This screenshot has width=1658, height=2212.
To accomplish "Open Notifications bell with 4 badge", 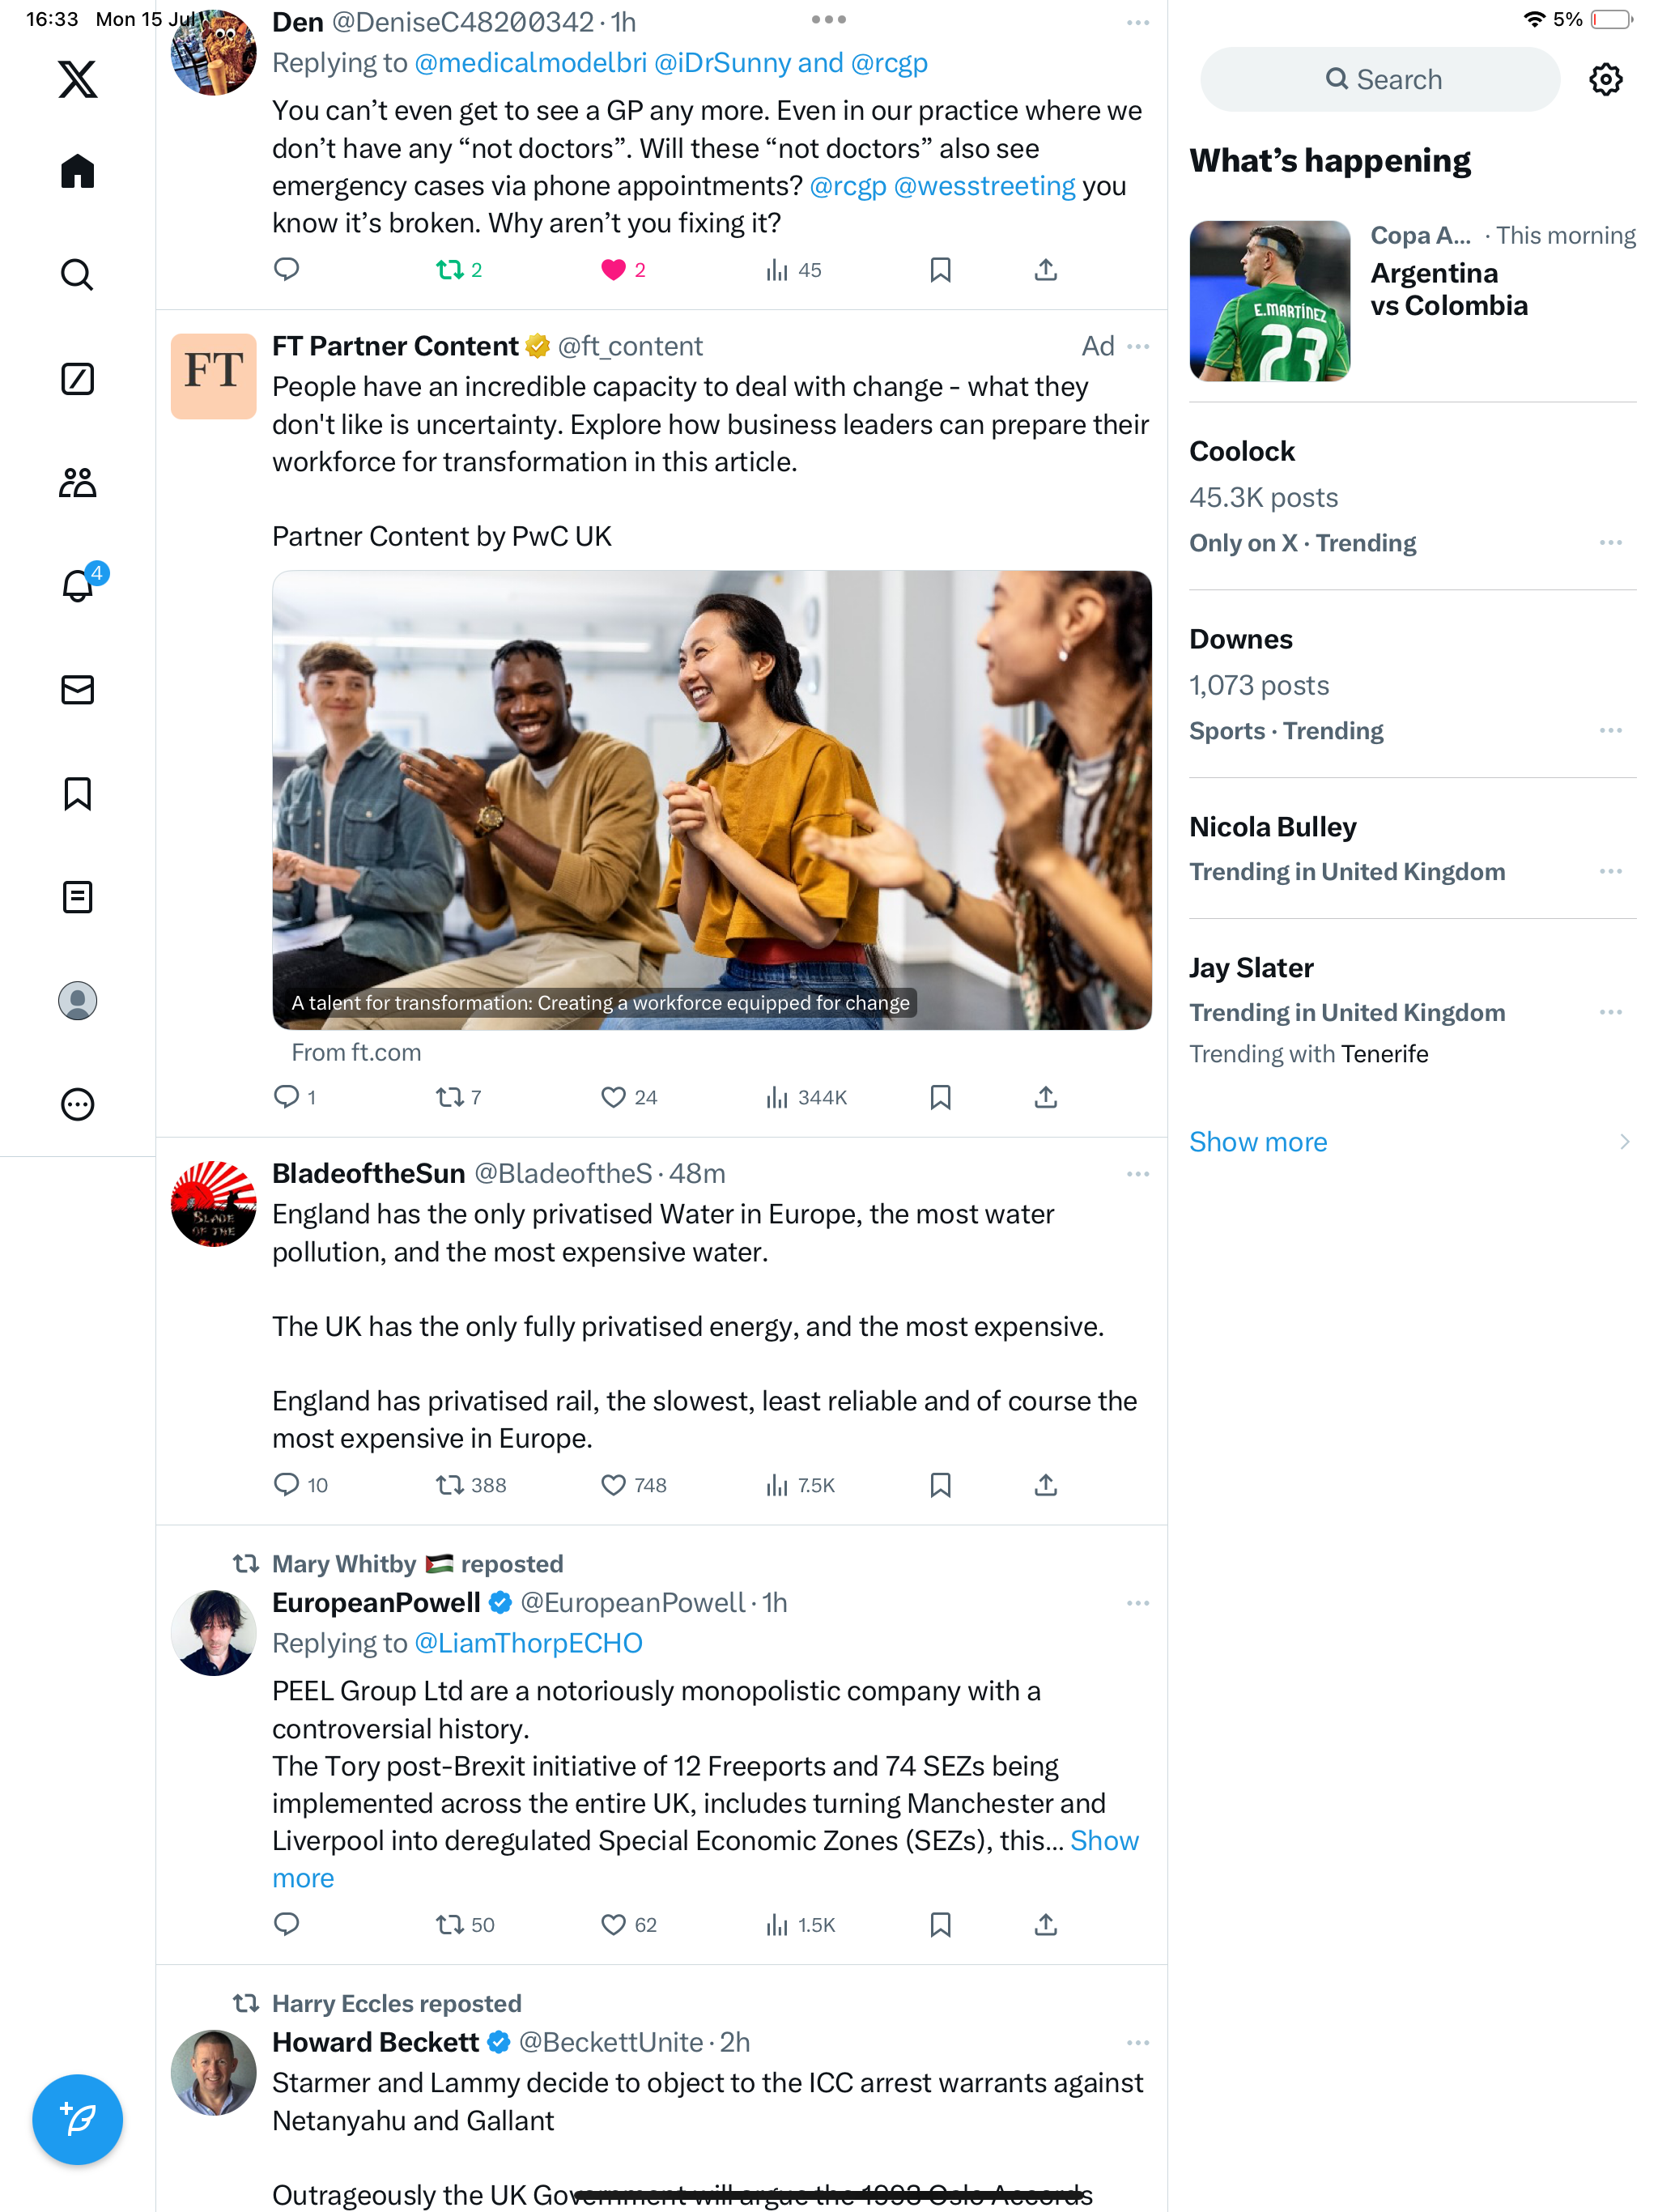I will point(77,585).
